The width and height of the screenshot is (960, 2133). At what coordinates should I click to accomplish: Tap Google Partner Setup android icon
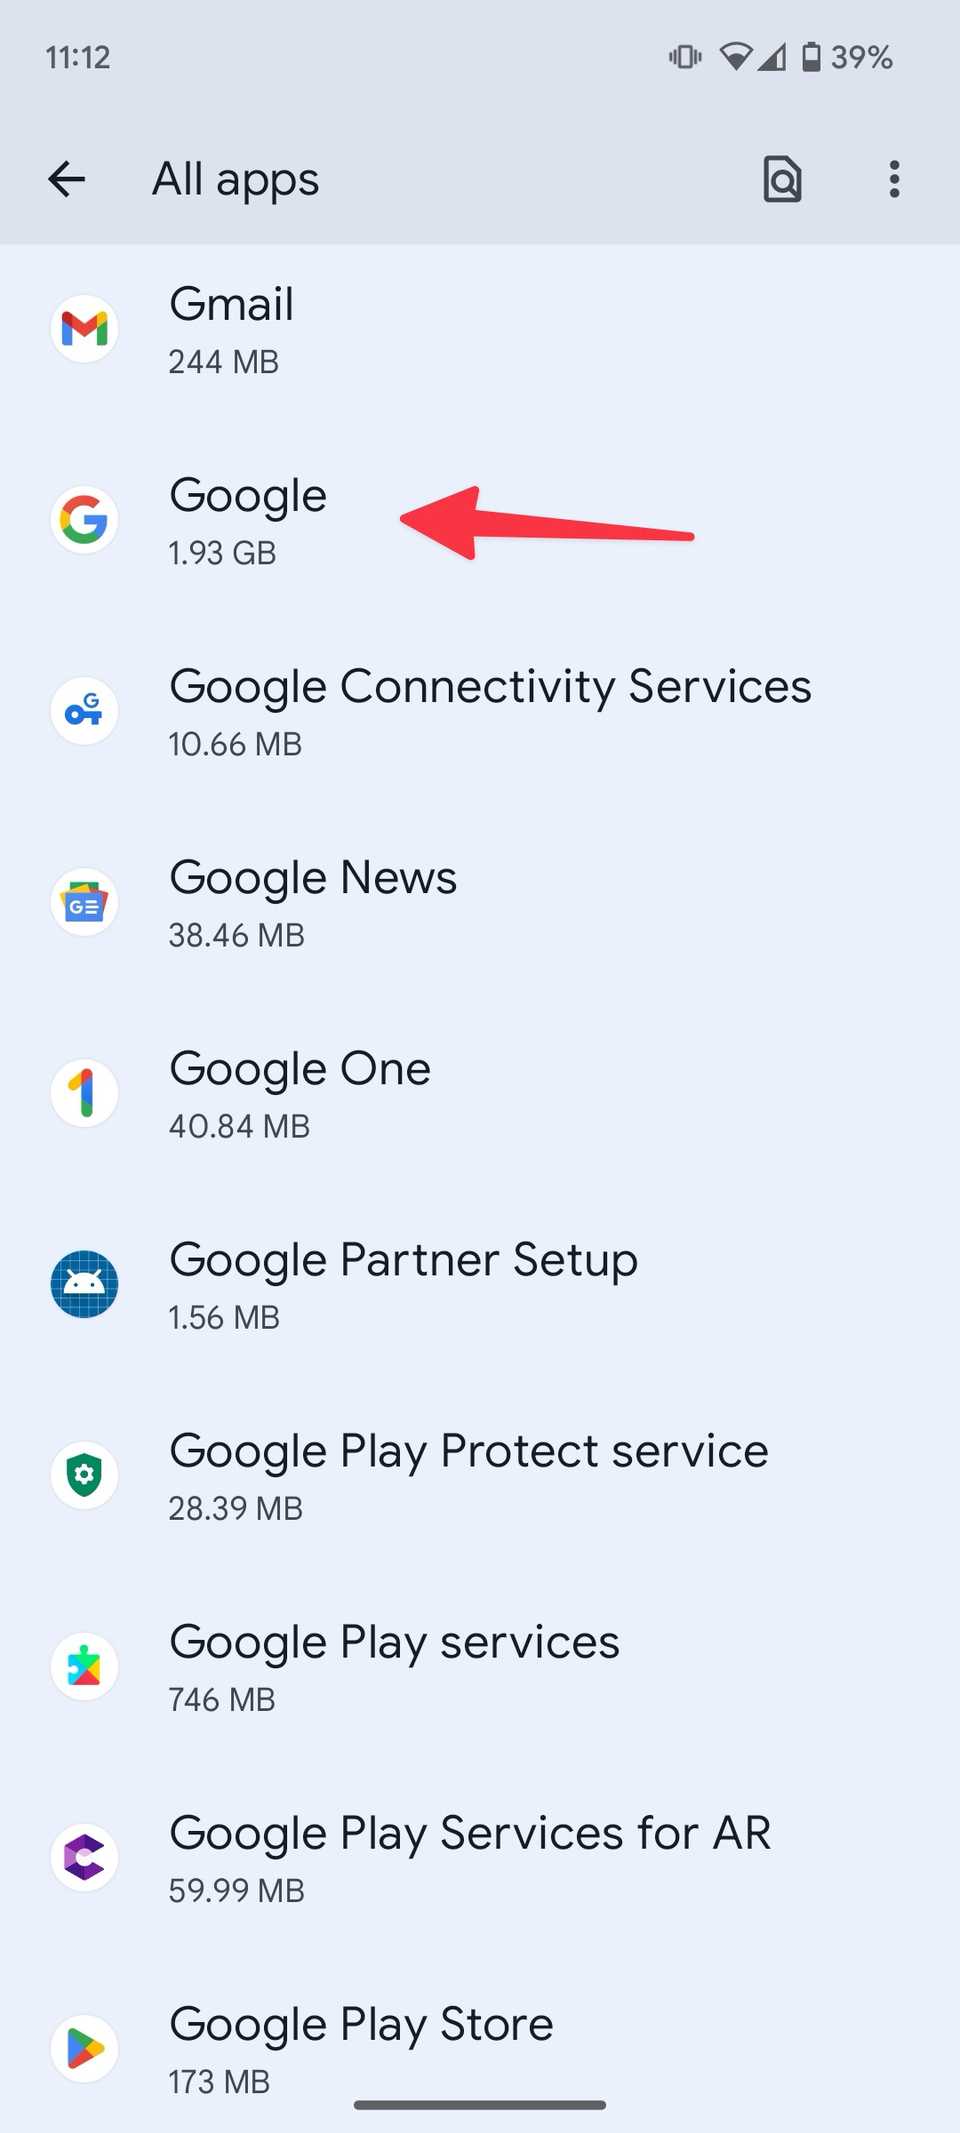pos(84,1284)
